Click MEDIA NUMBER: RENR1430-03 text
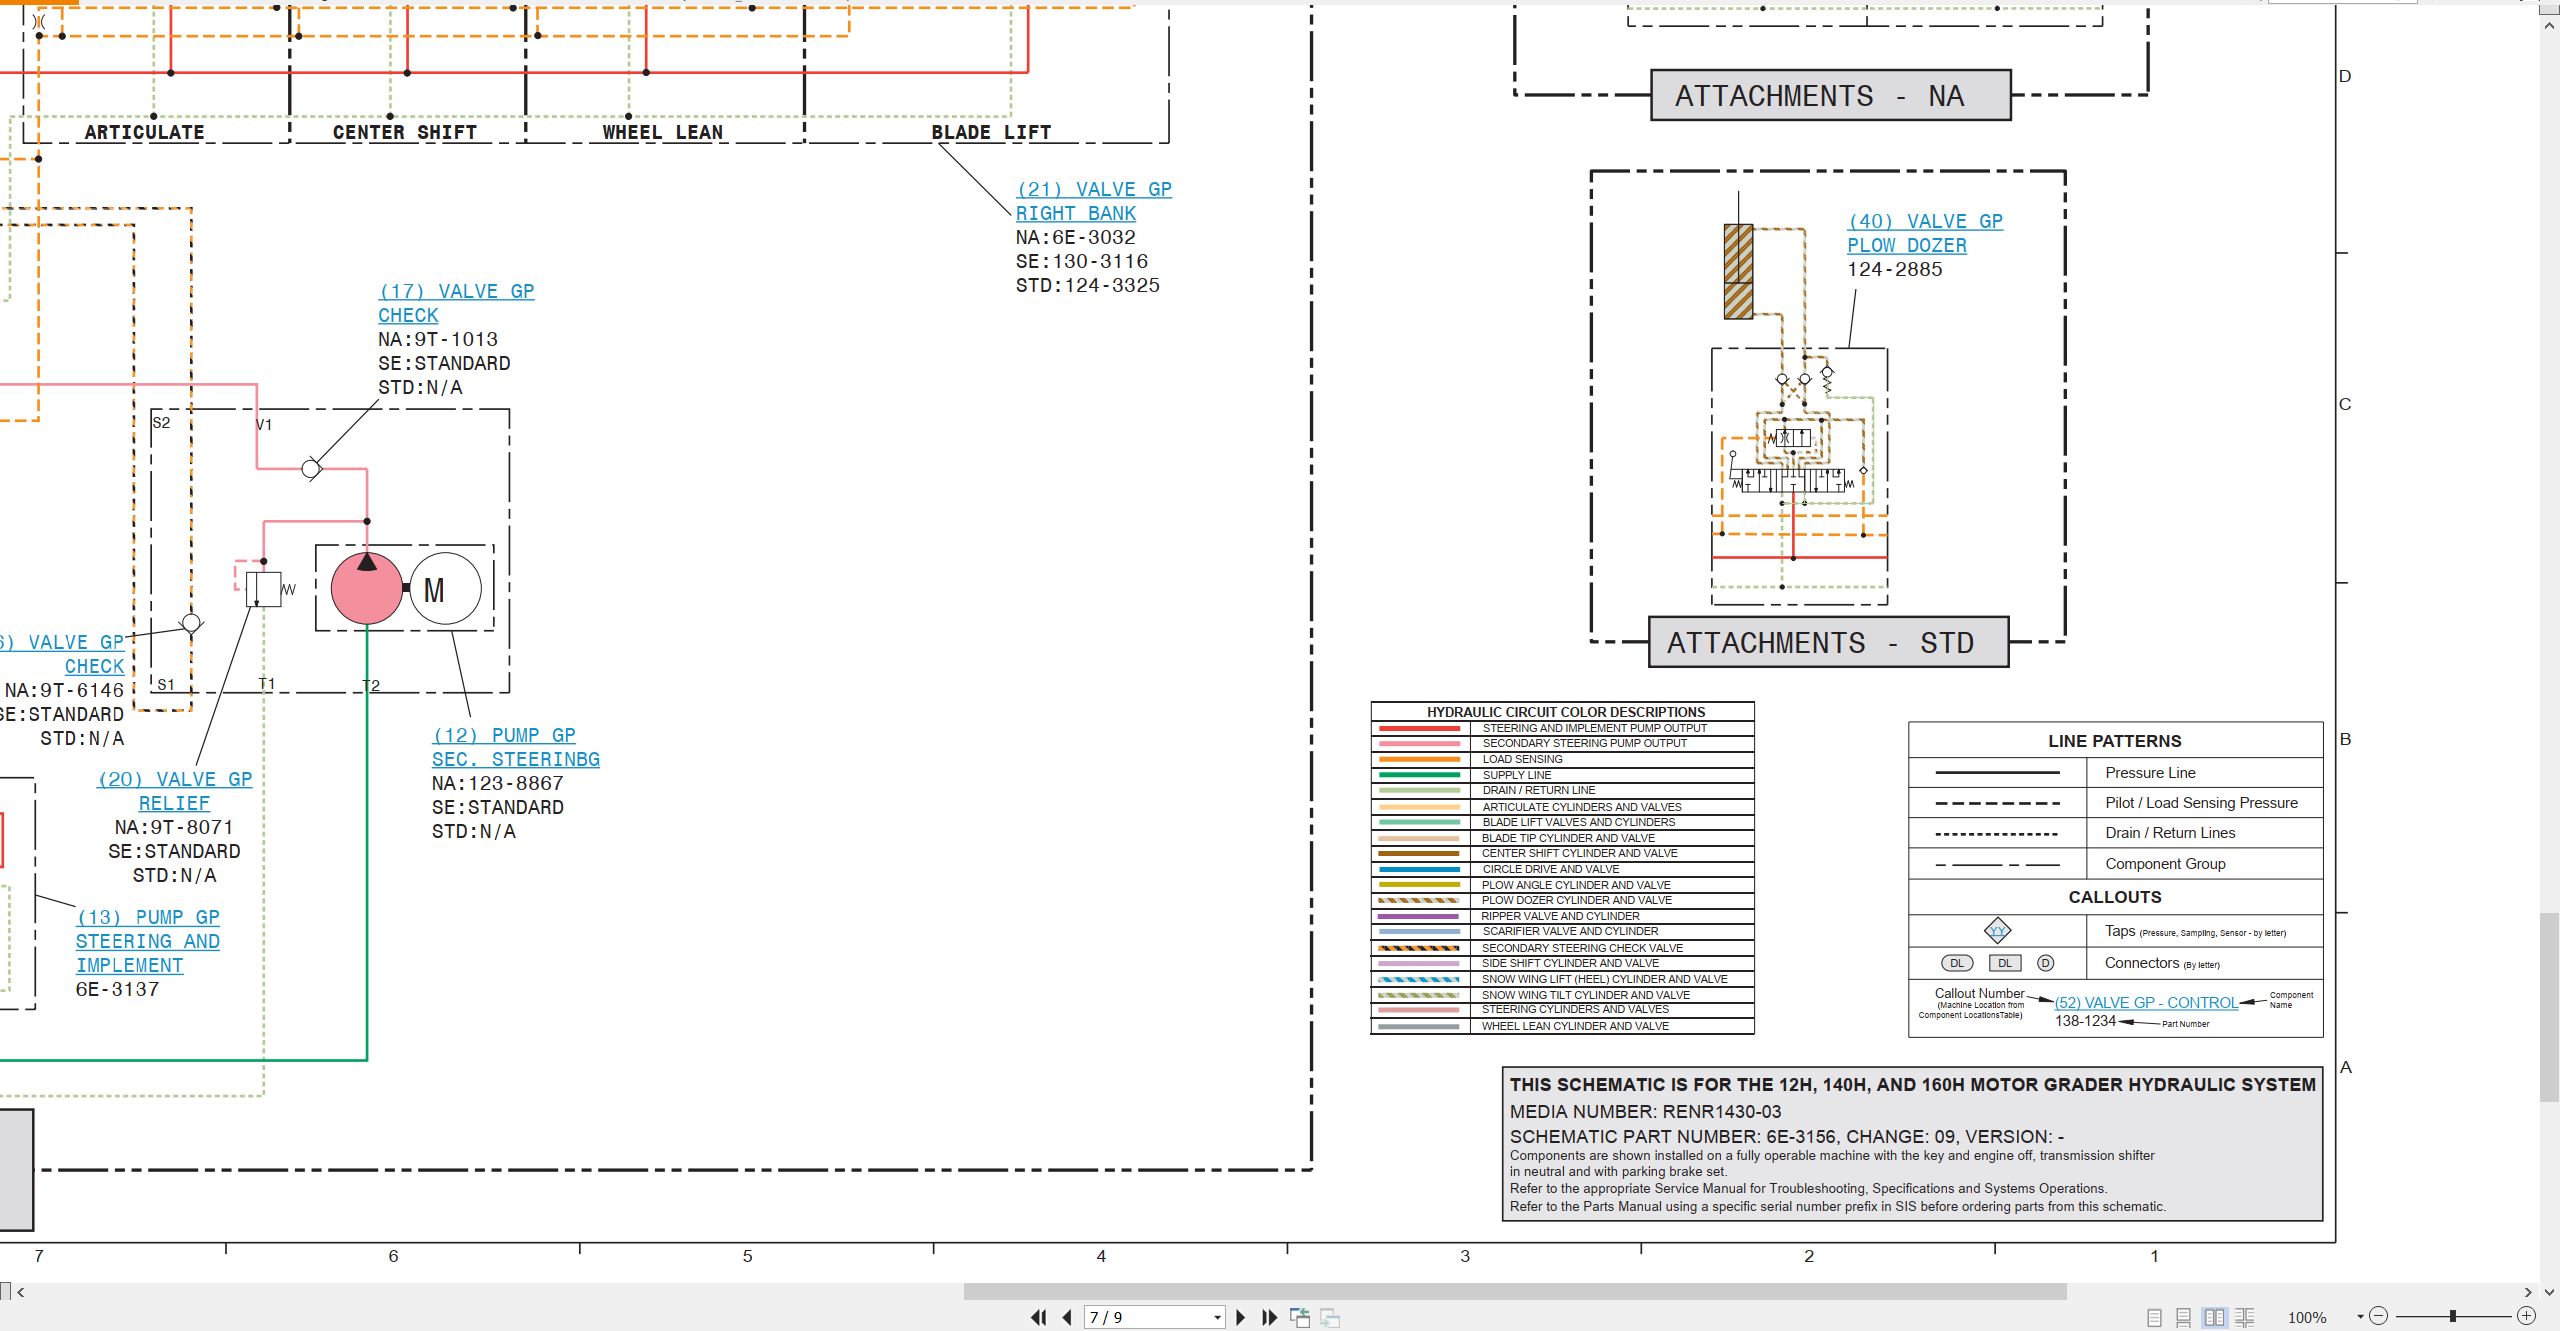Image resolution: width=2560 pixels, height=1331 pixels. click(x=1645, y=1111)
